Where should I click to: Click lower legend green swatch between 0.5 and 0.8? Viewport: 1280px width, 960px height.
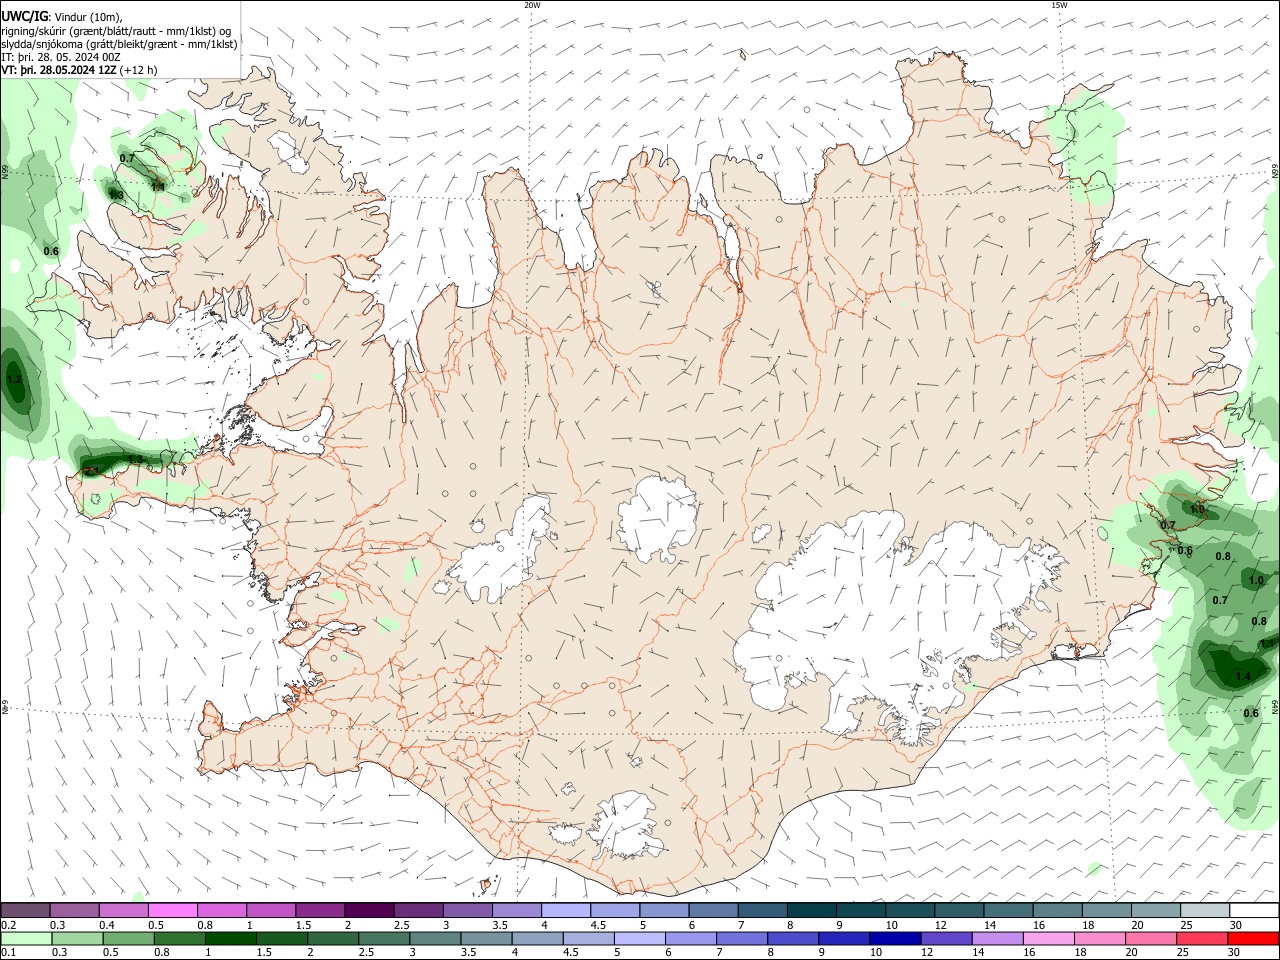point(128,939)
